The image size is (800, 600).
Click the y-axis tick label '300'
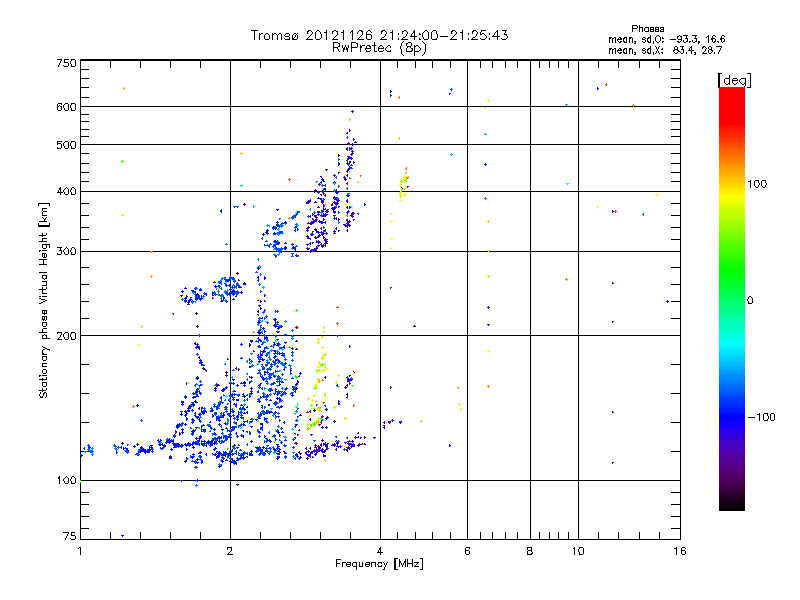[x=66, y=252]
